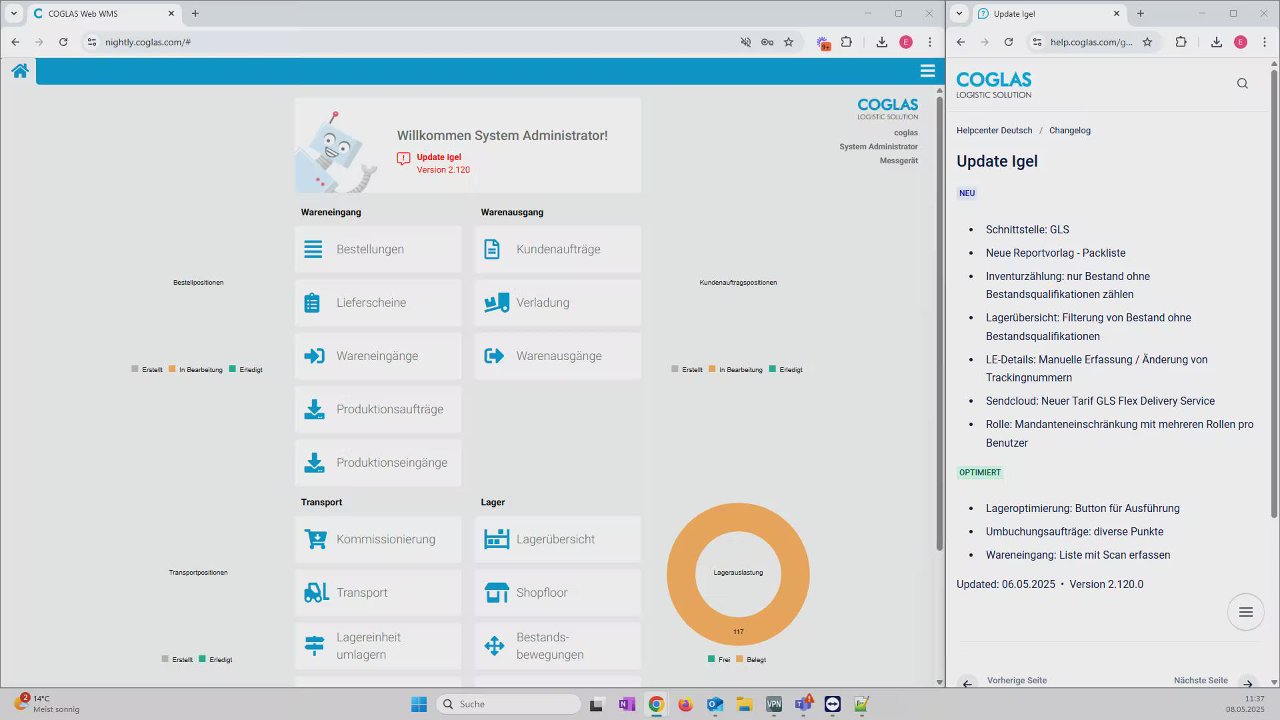Select the COGLAS Web WMS tab
1280x720 pixels.
click(x=103, y=14)
